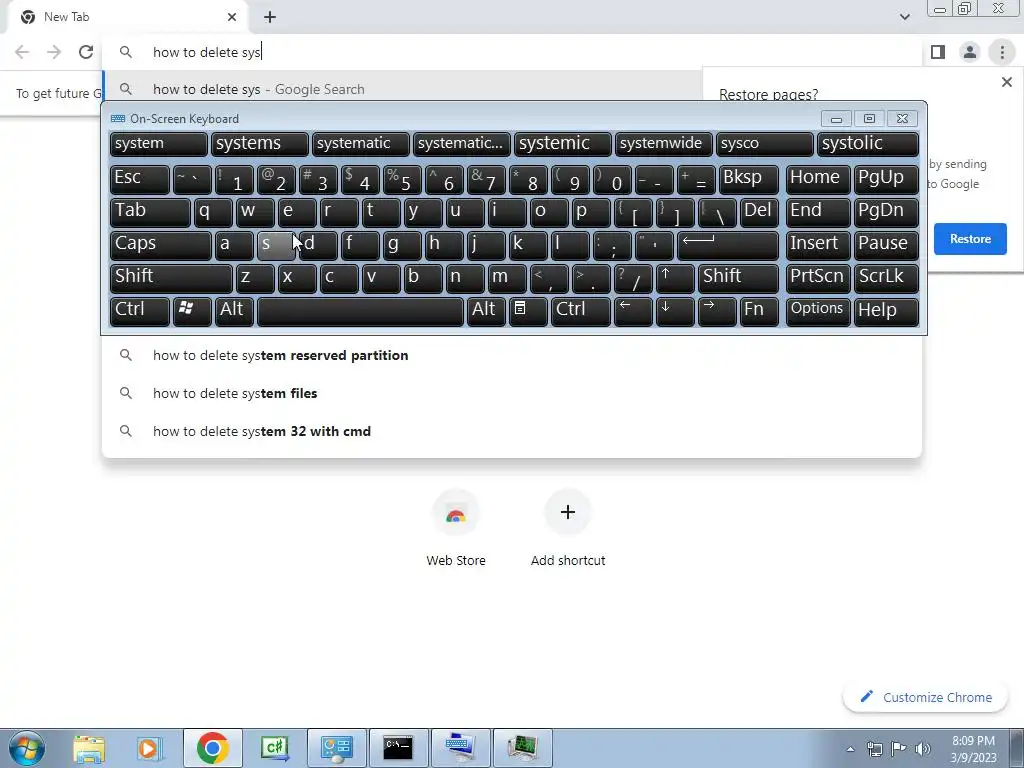Toggle the left Shift key on the keyboard
Image resolution: width=1024 pixels, height=768 pixels.
(x=171, y=278)
